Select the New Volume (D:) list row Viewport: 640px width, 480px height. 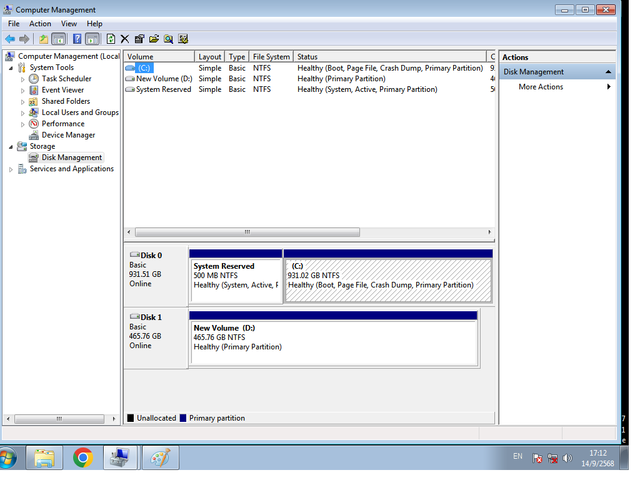pyautogui.click(x=309, y=79)
